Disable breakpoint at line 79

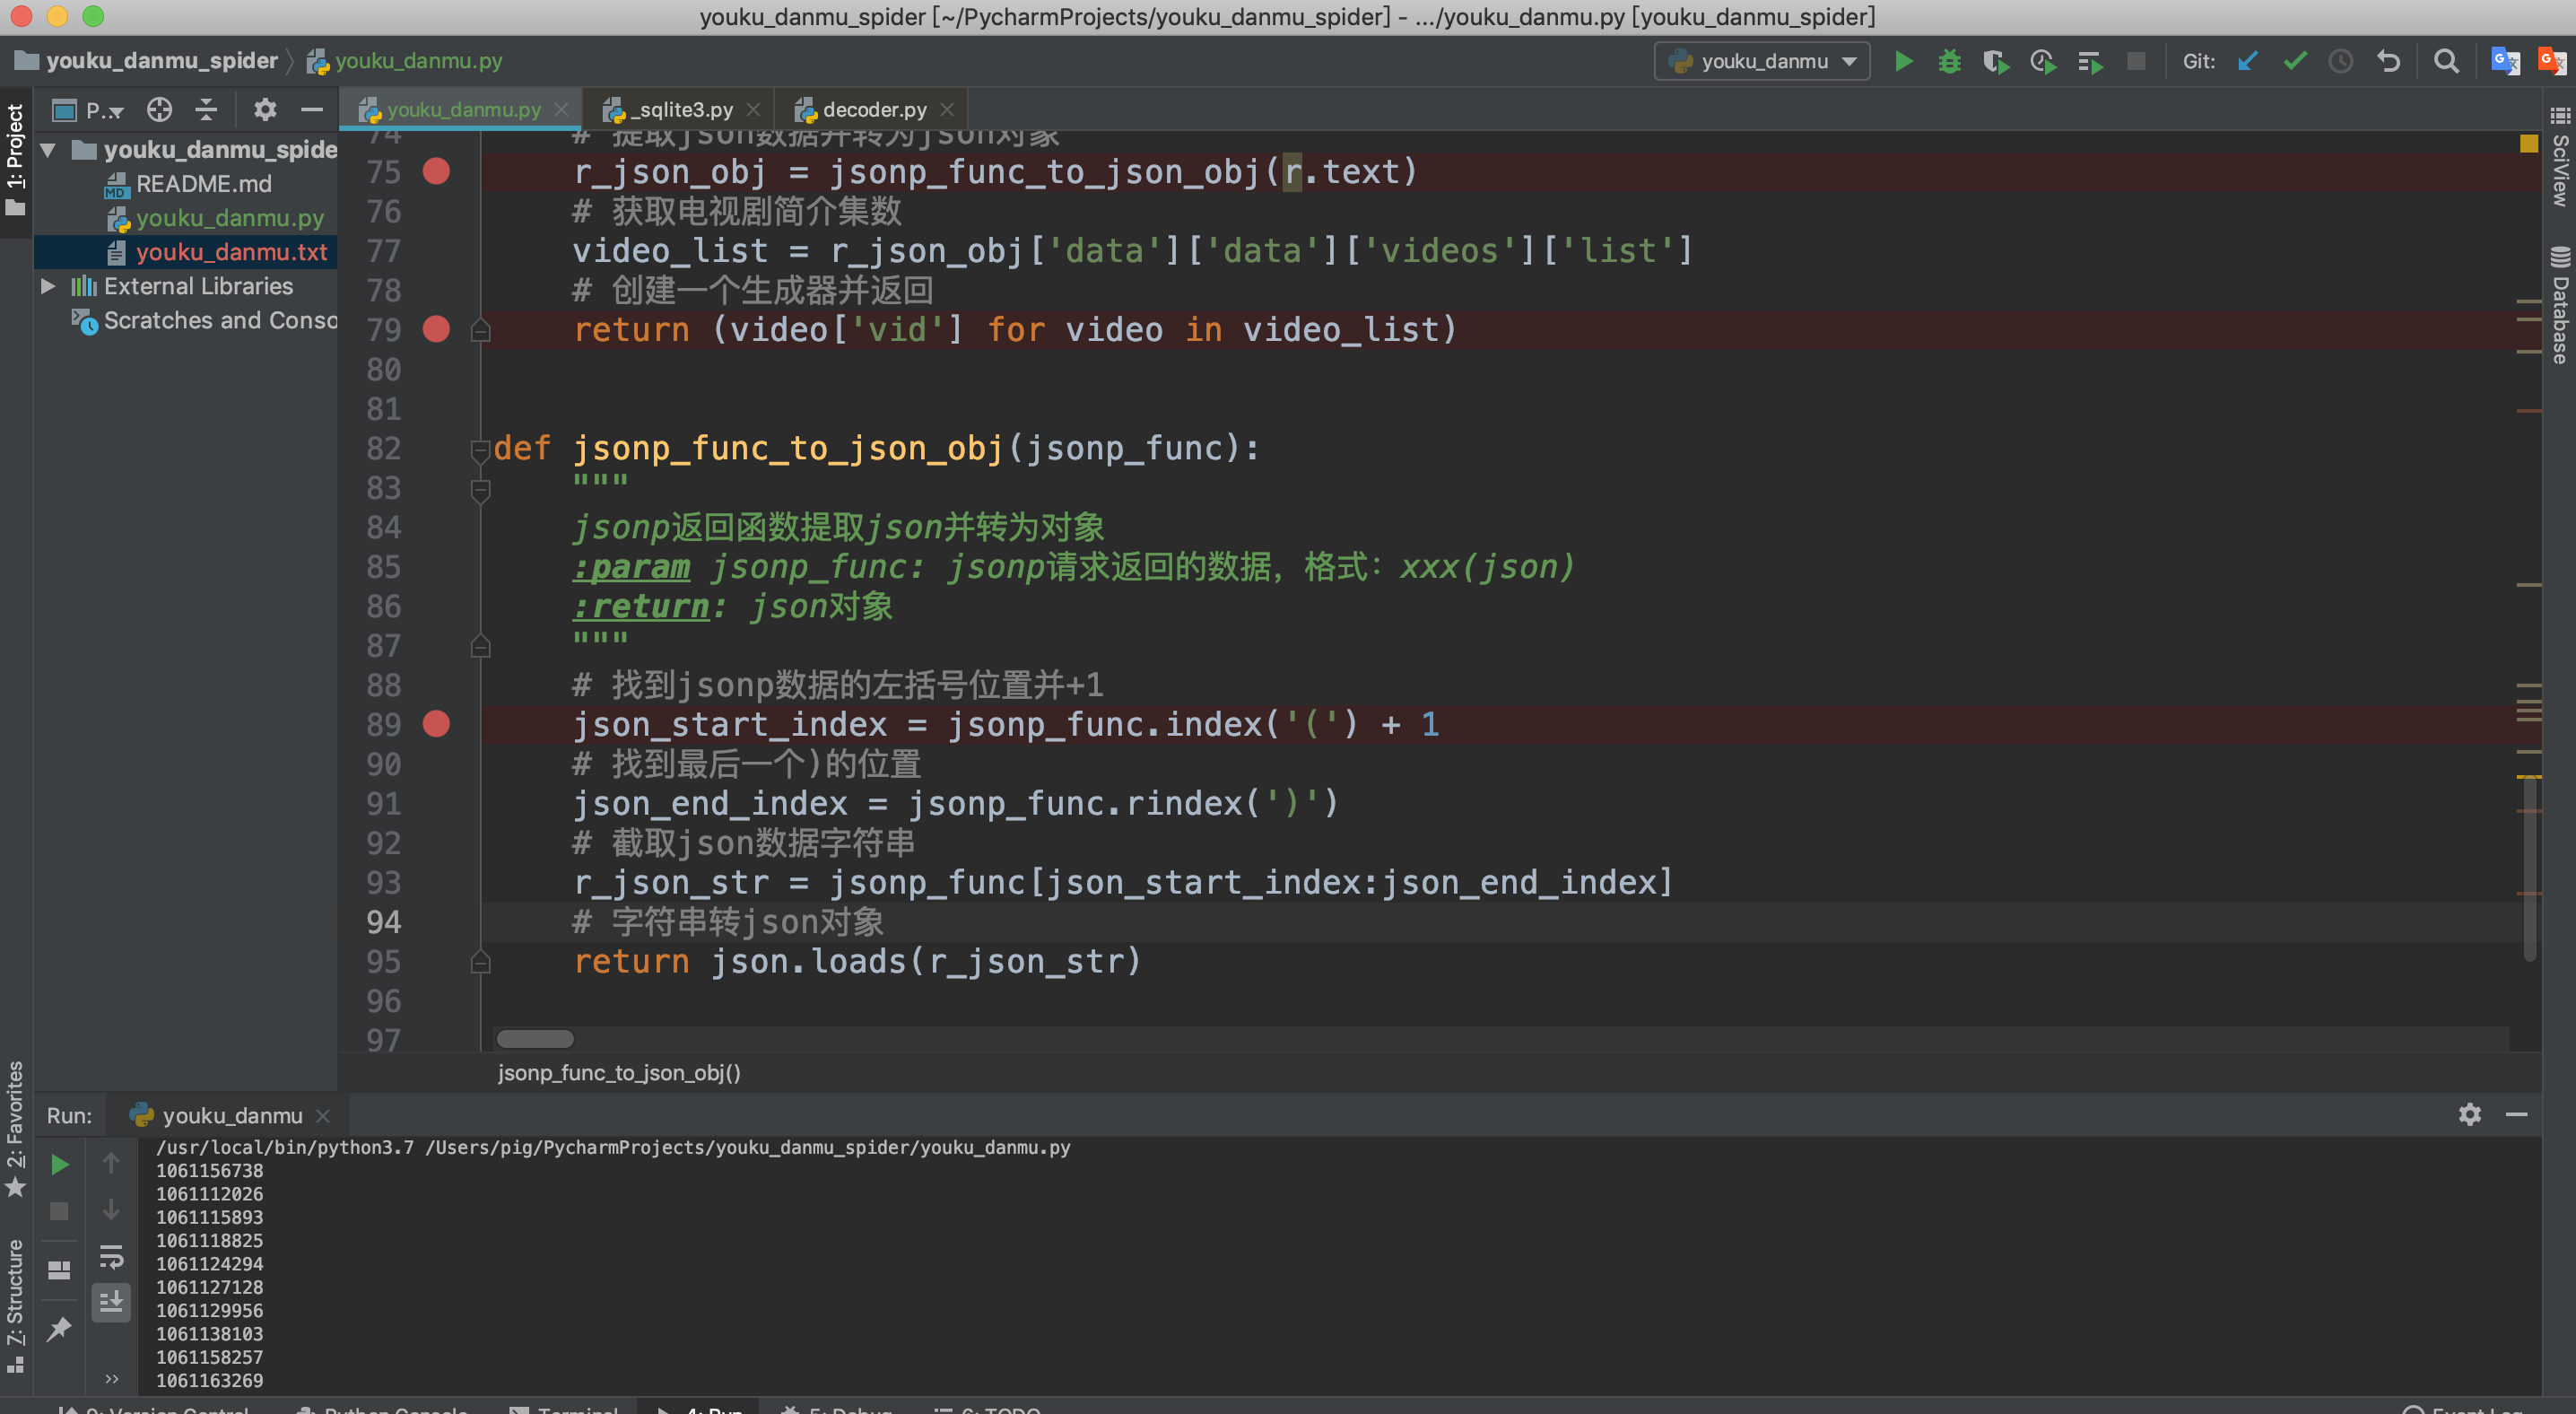(x=436, y=329)
